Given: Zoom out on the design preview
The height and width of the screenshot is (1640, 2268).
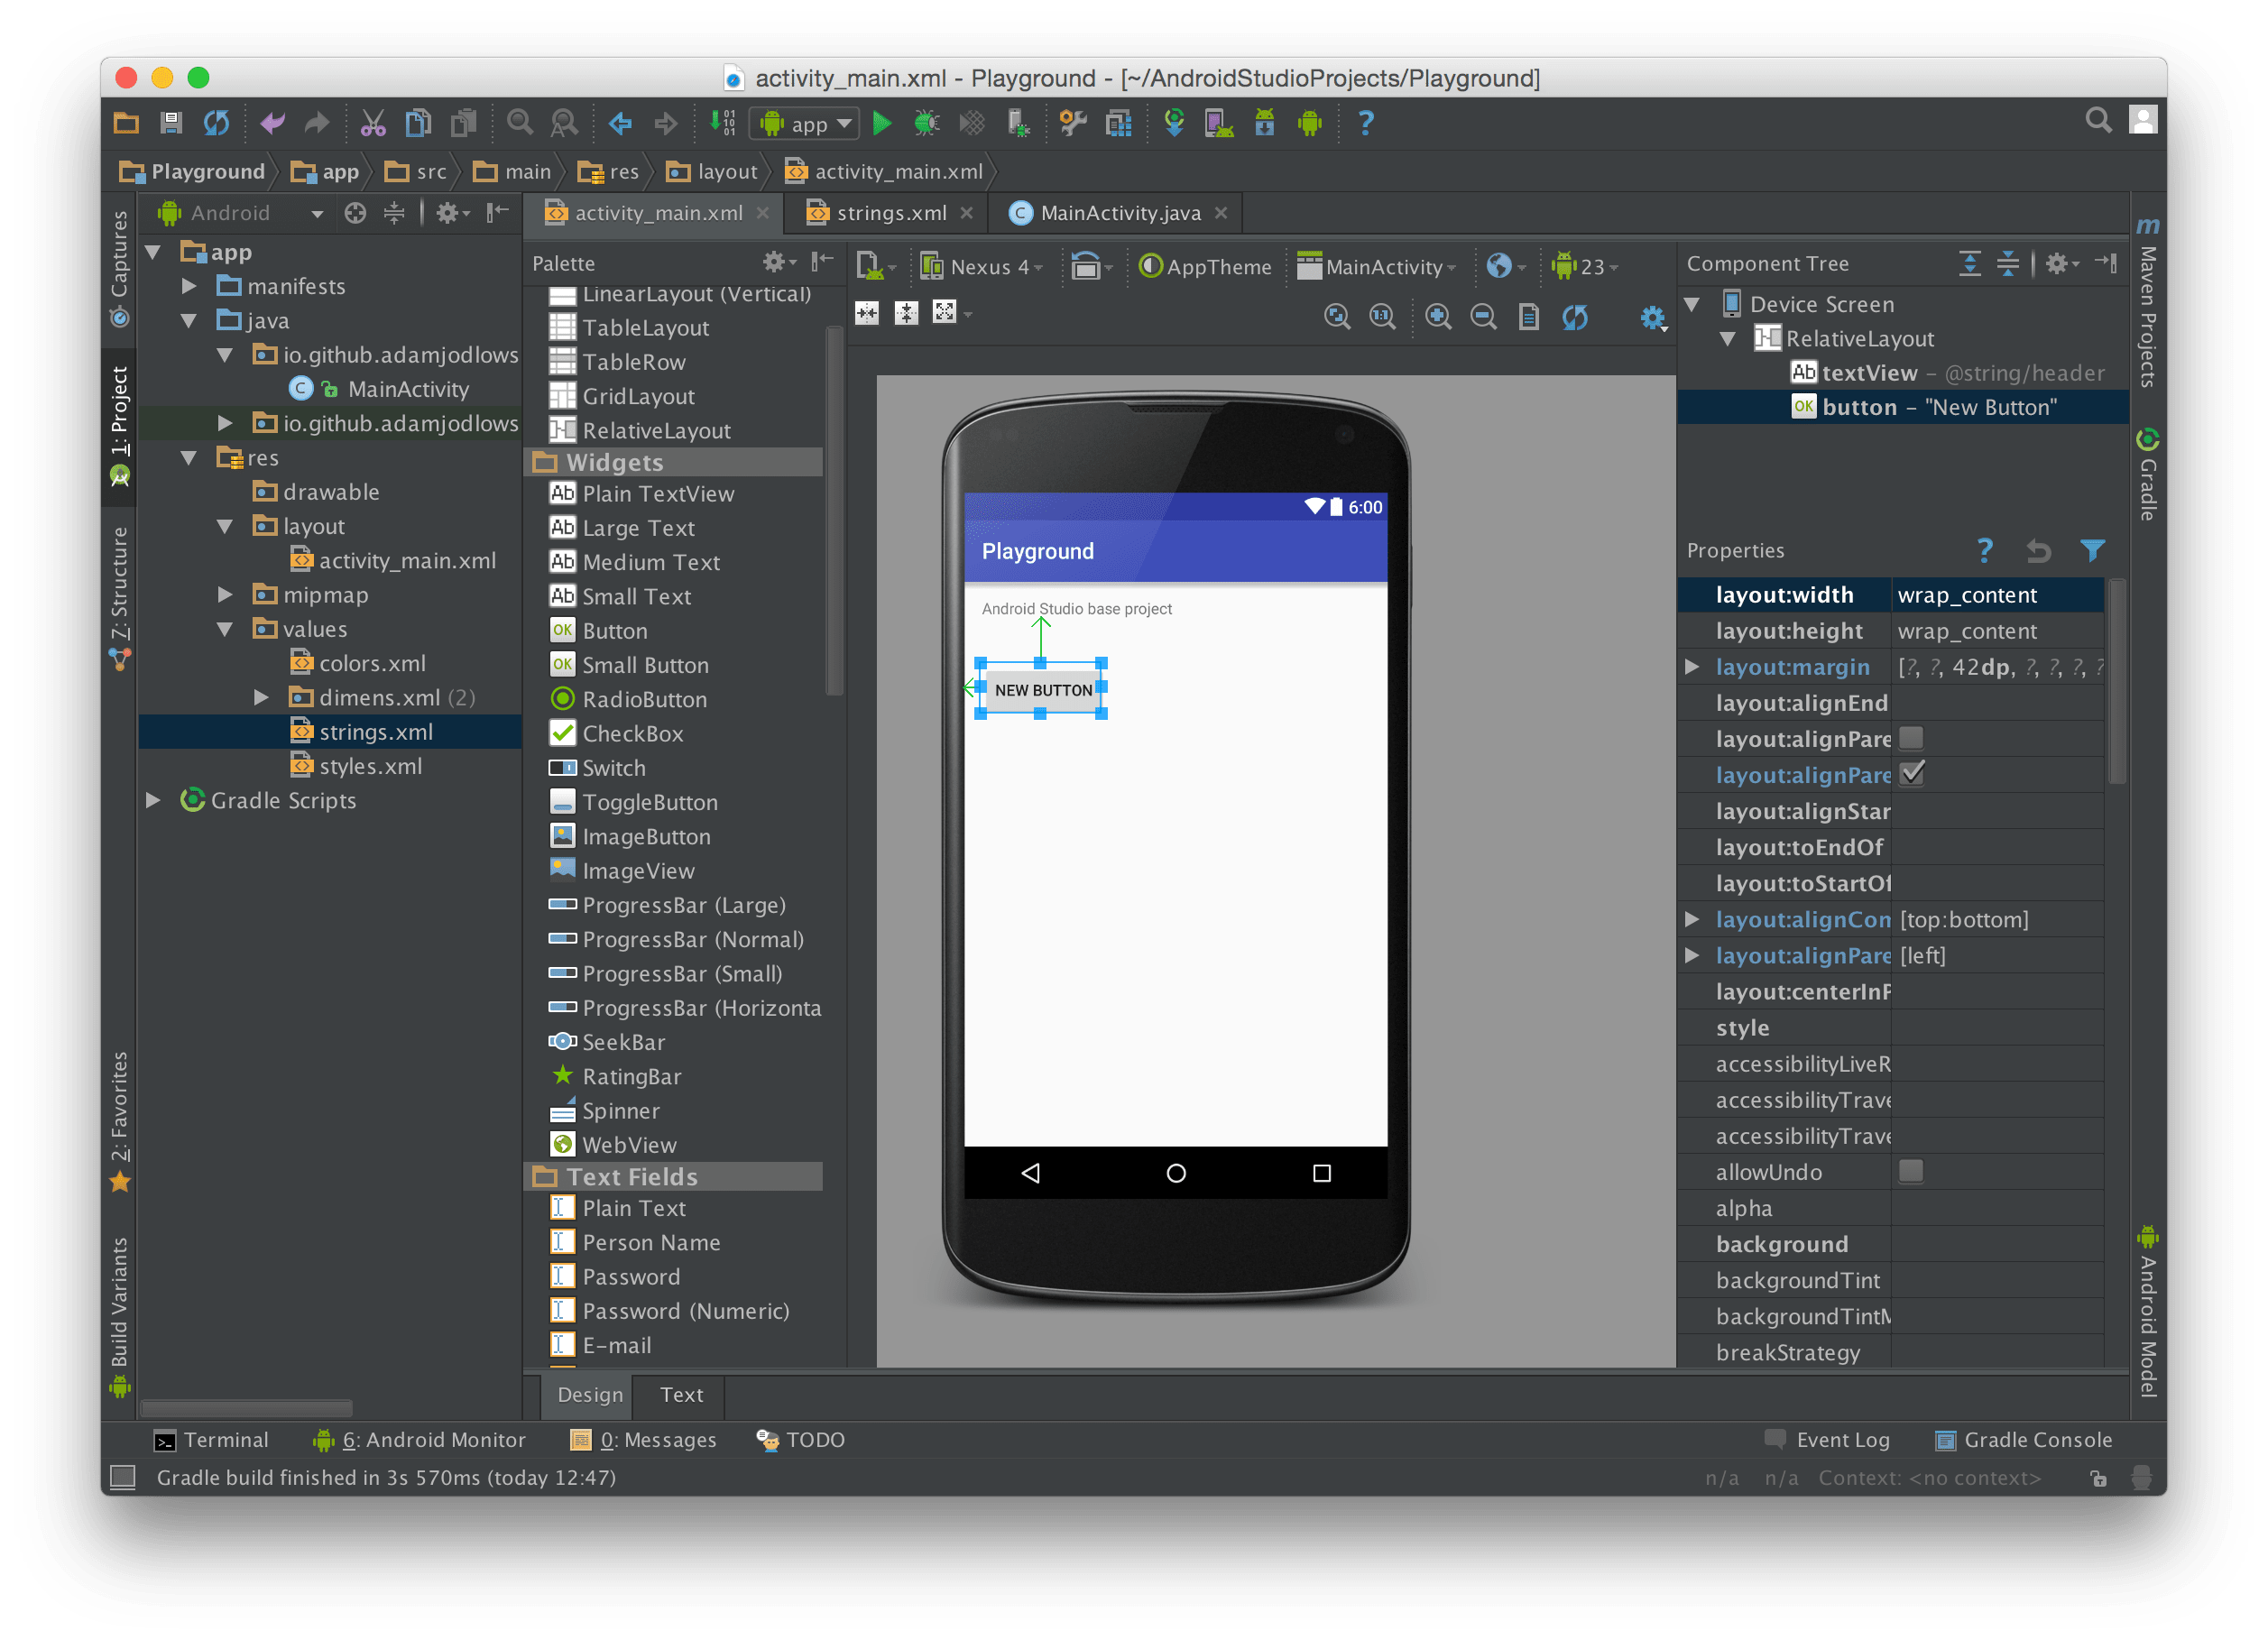Looking at the screenshot, I should (1483, 318).
